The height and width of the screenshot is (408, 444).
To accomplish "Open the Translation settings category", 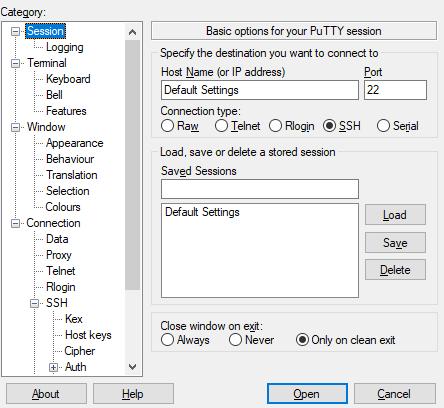I will click(72, 175).
